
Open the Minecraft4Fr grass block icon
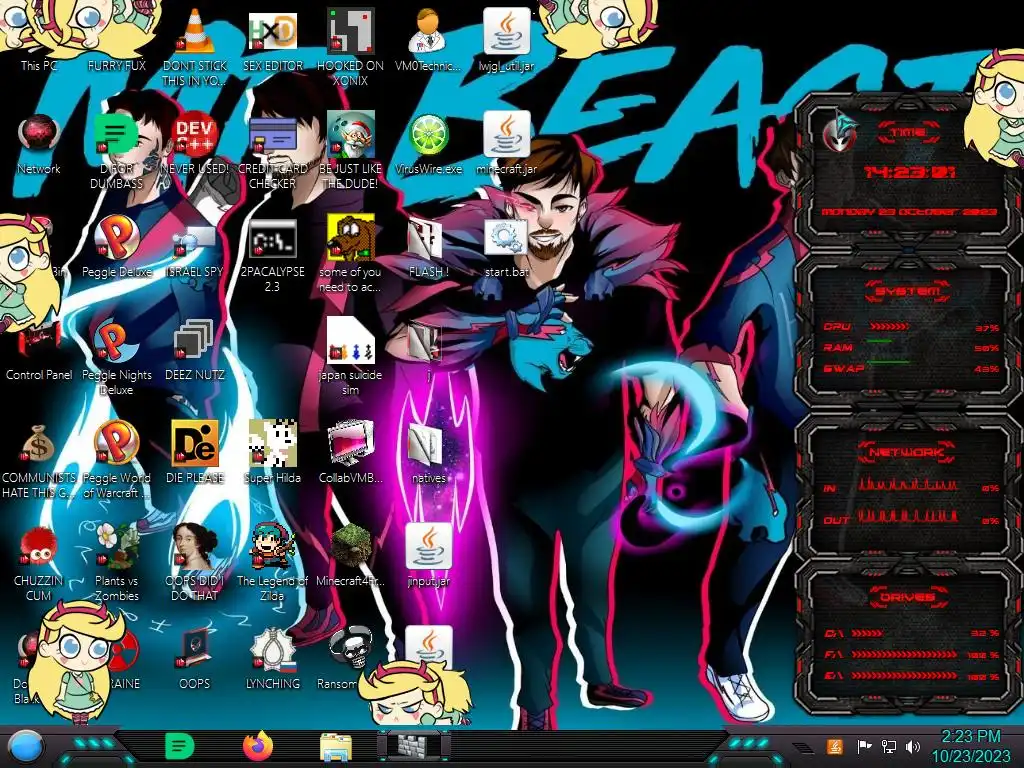[x=350, y=555]
